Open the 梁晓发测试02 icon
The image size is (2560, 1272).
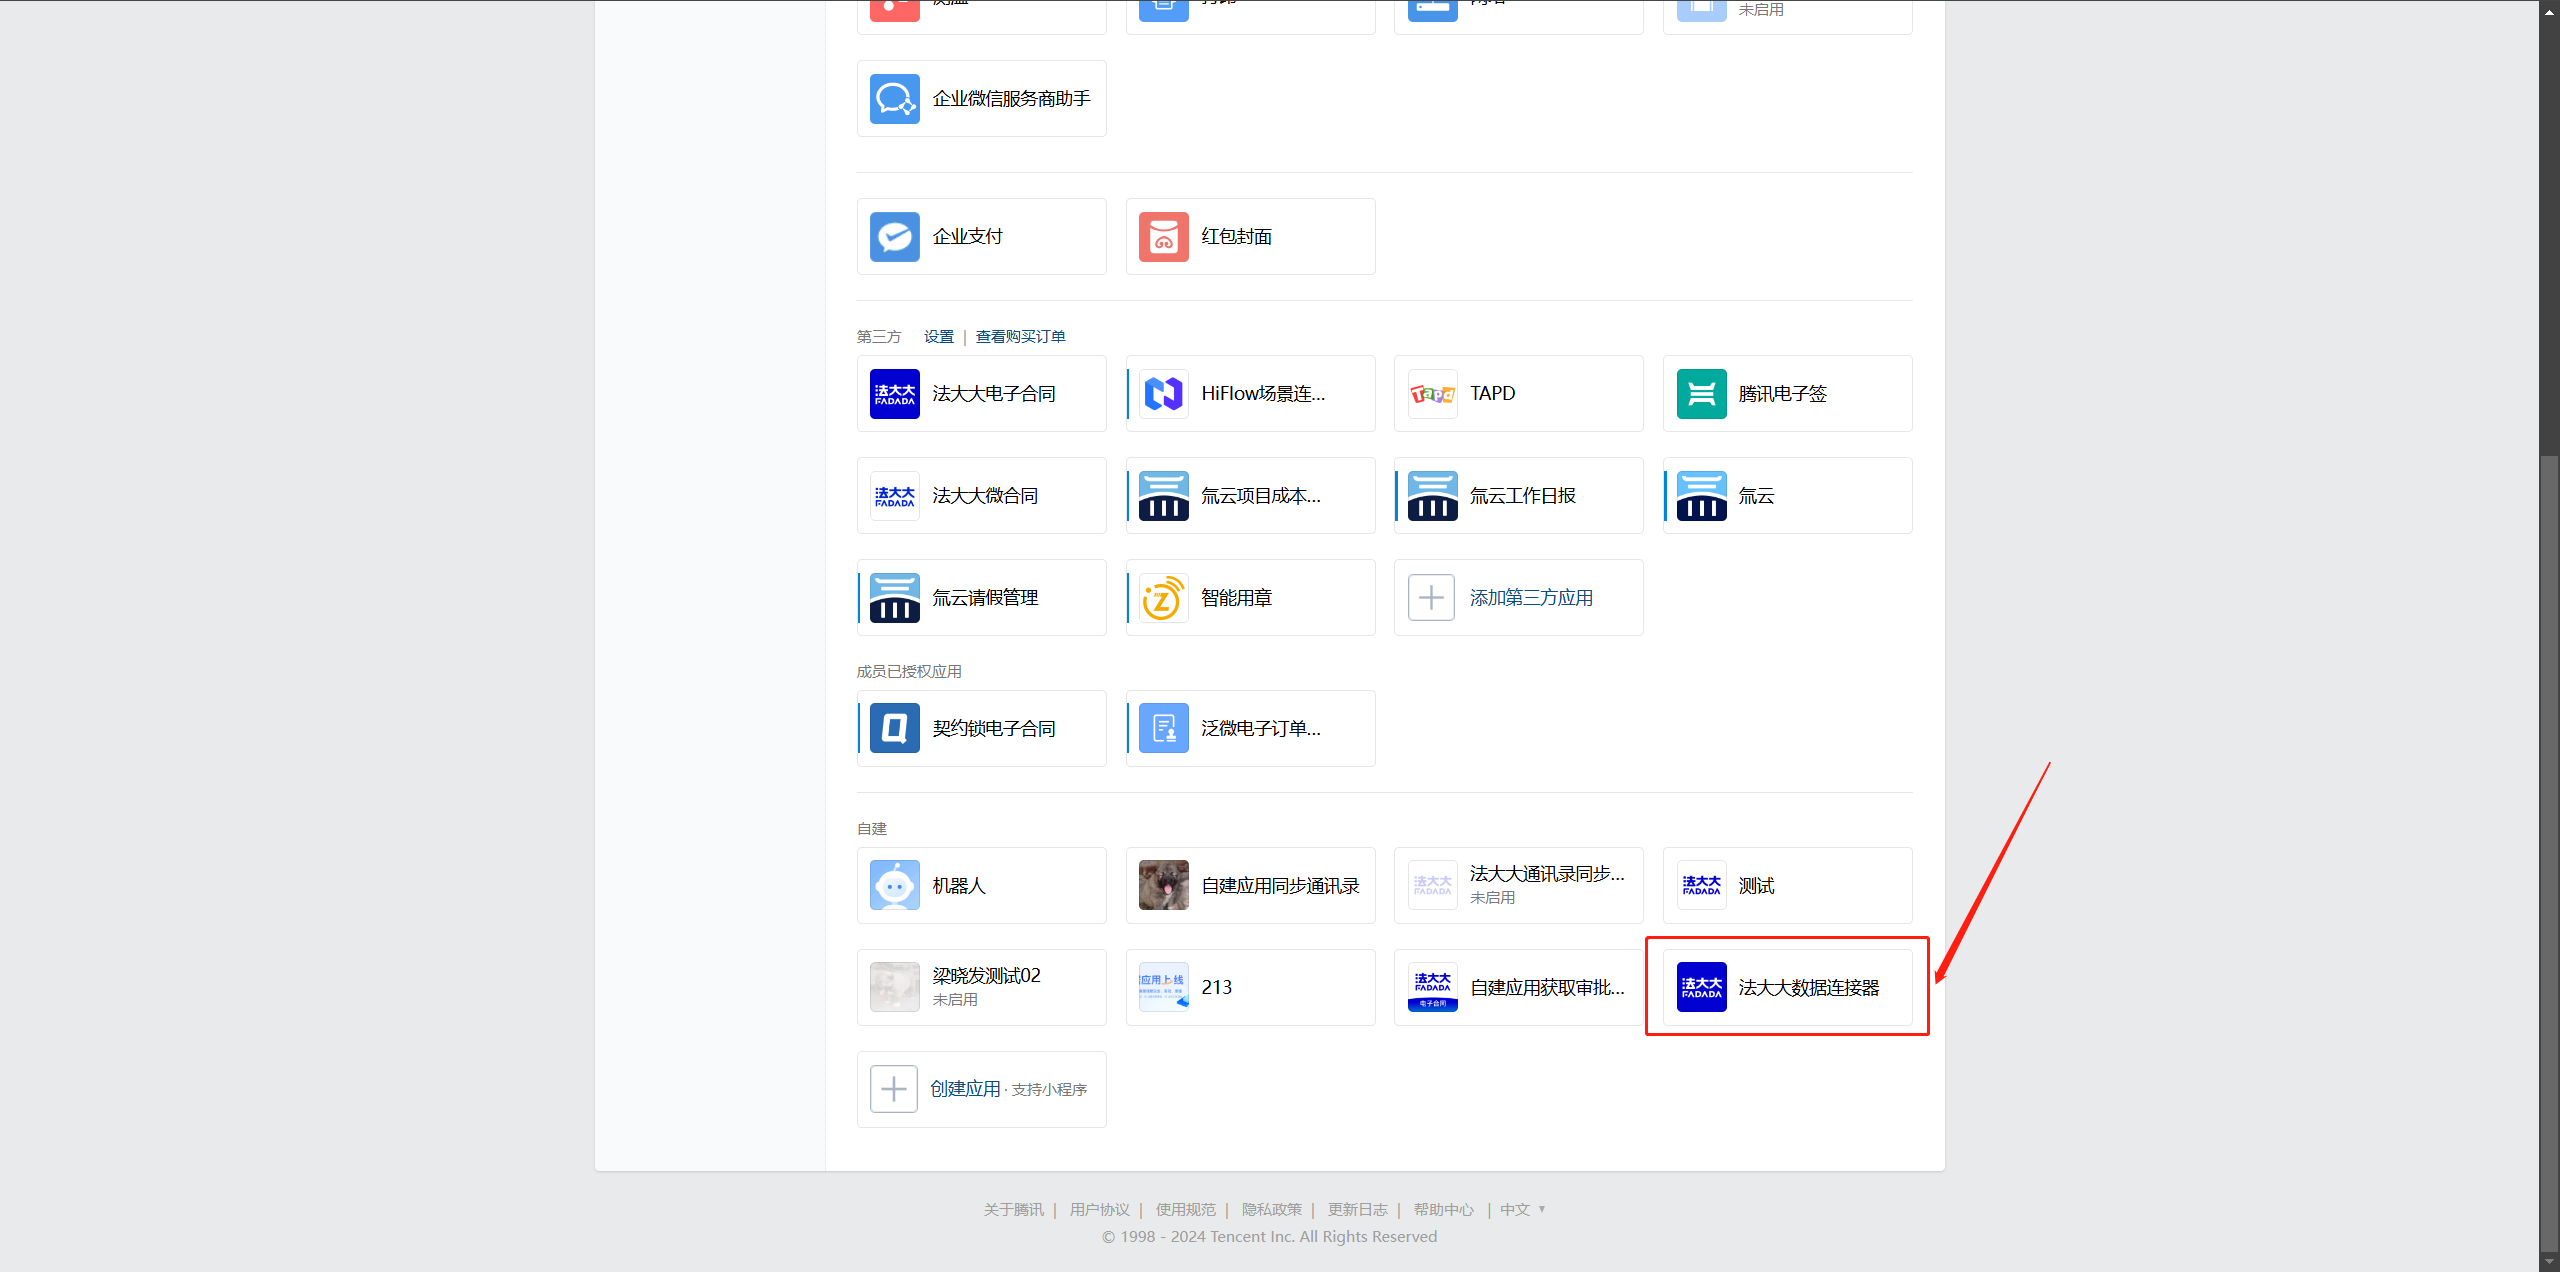(894, 988)
